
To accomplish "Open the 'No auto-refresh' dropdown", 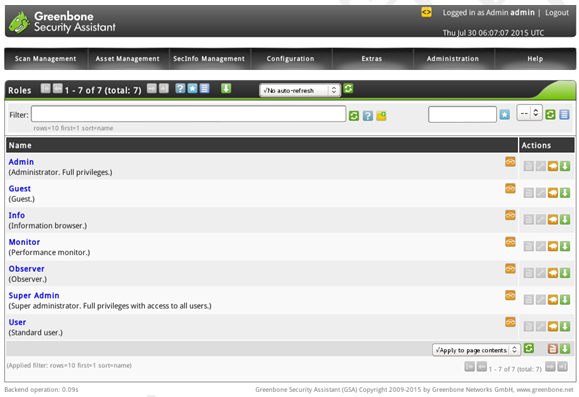I will tap(300, 90).
